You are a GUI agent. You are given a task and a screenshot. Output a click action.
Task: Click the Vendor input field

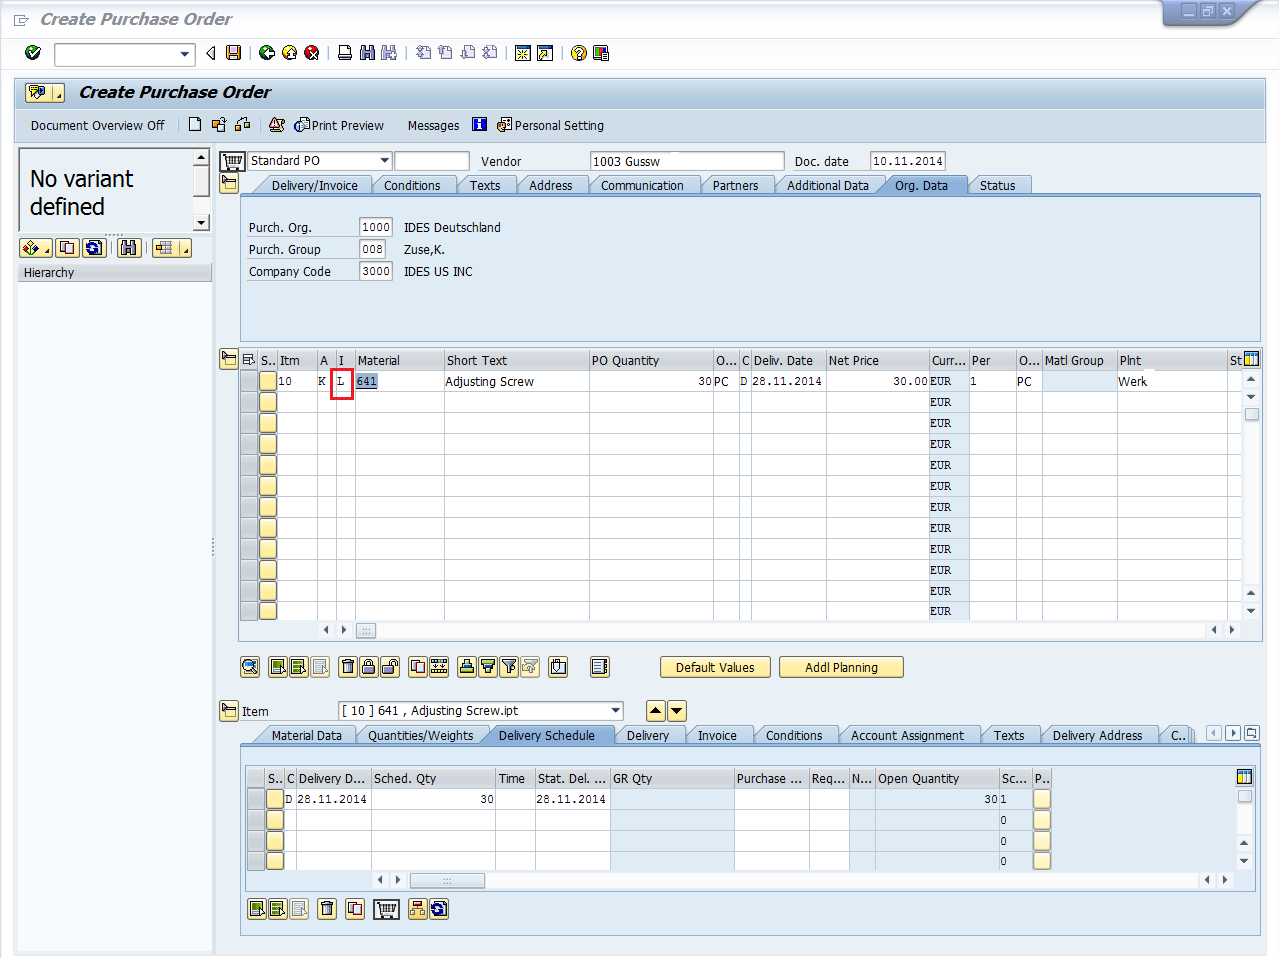[x=687, y=161]
